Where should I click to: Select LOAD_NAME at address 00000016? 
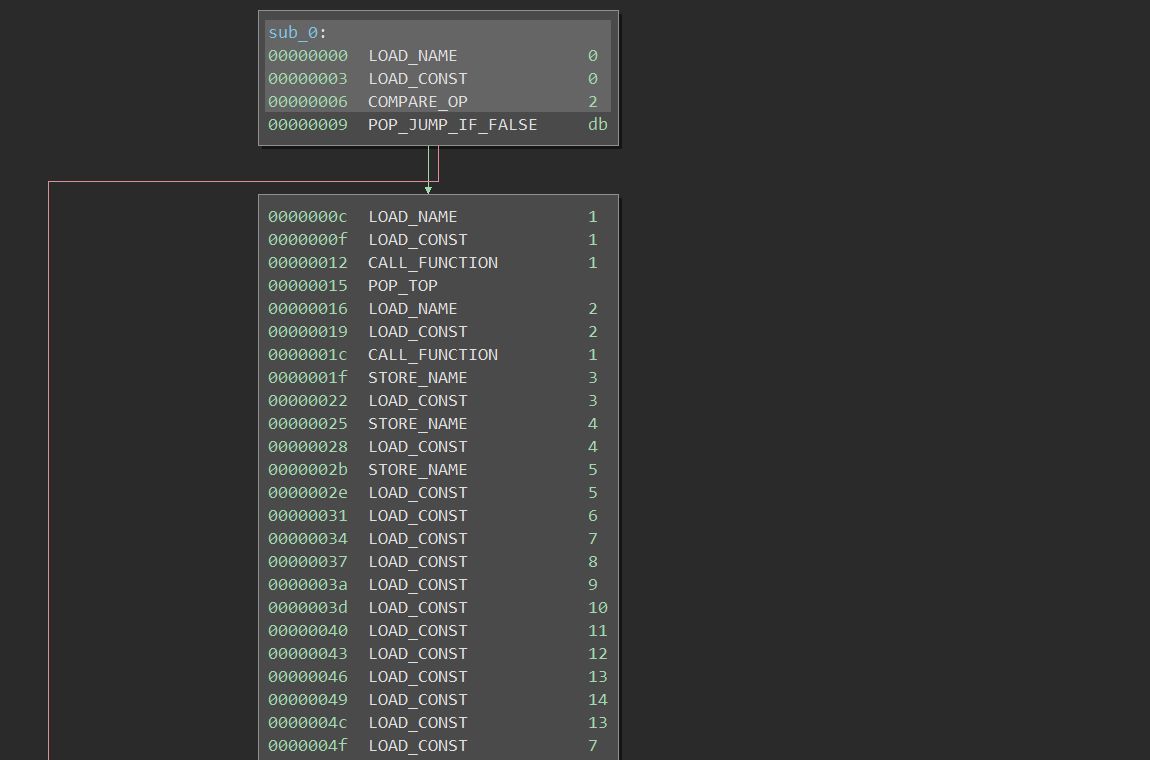[x=412, y=309]
